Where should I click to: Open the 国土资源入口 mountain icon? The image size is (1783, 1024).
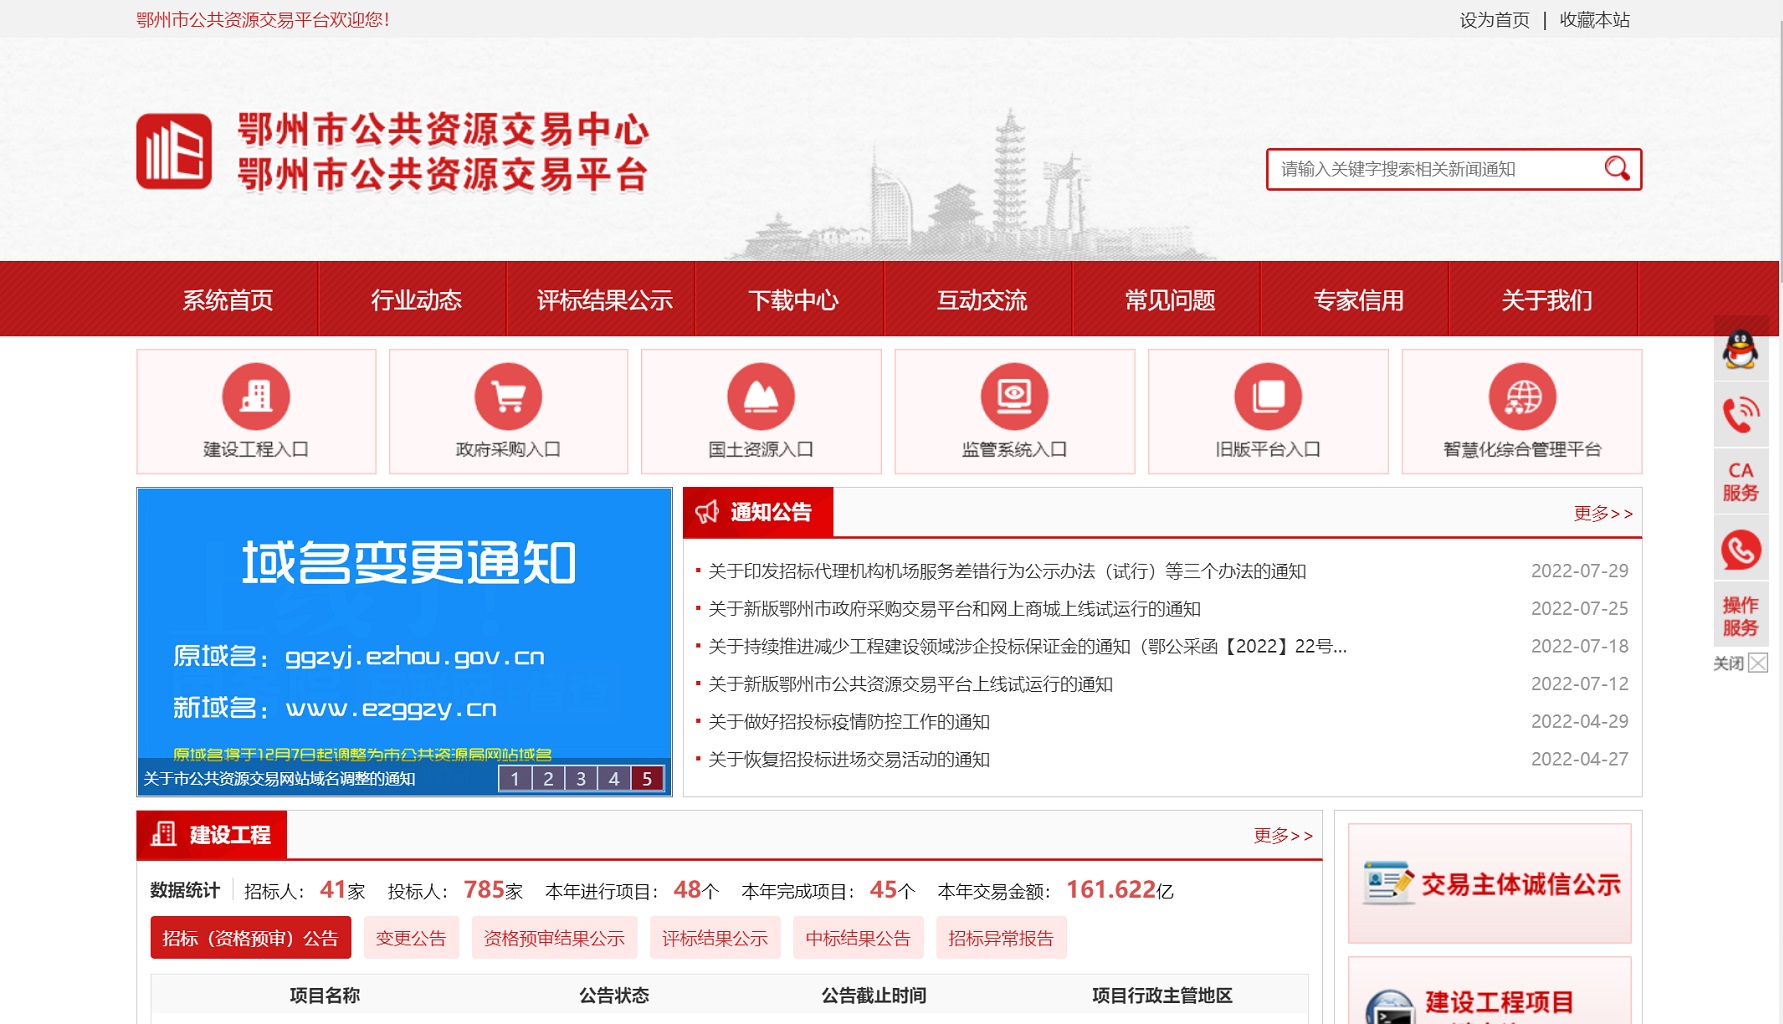[x=761, y=396]
